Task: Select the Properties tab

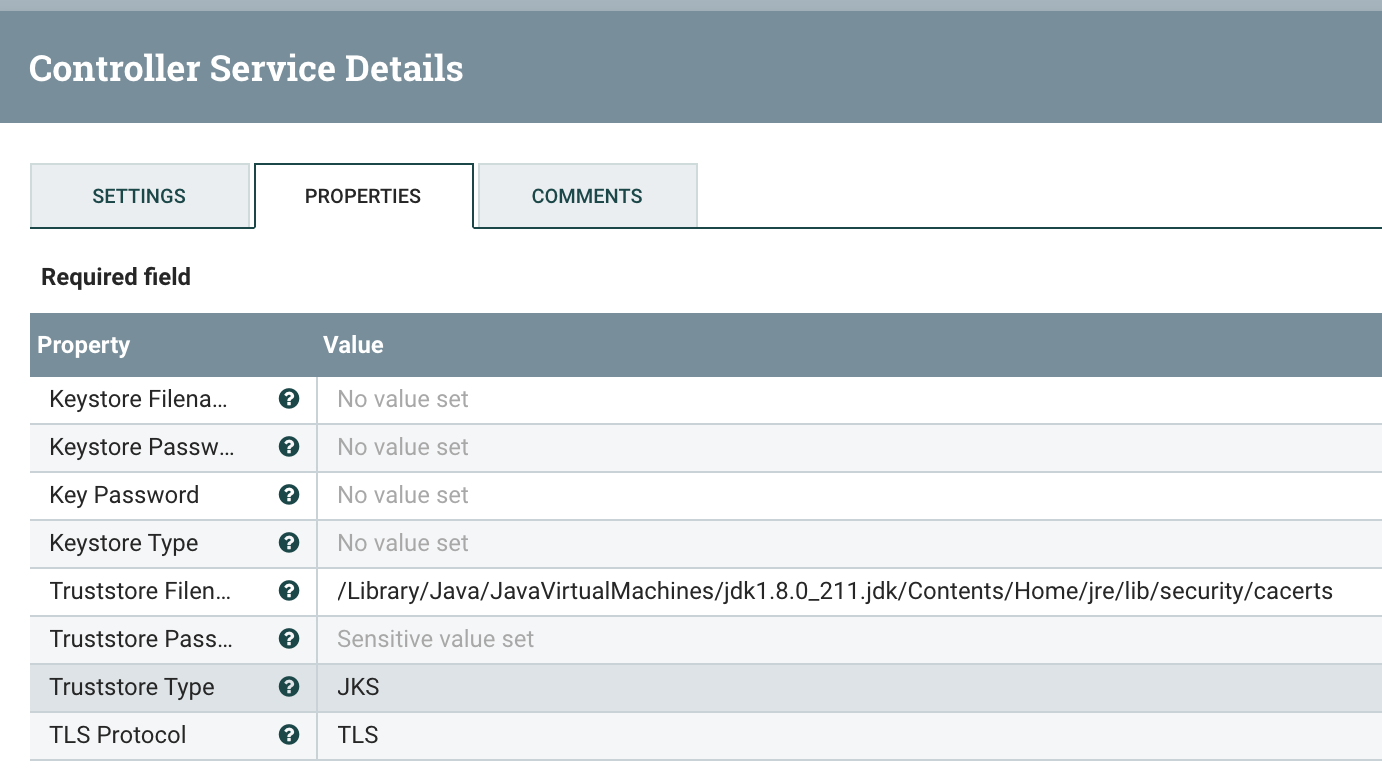Action: 363,196
